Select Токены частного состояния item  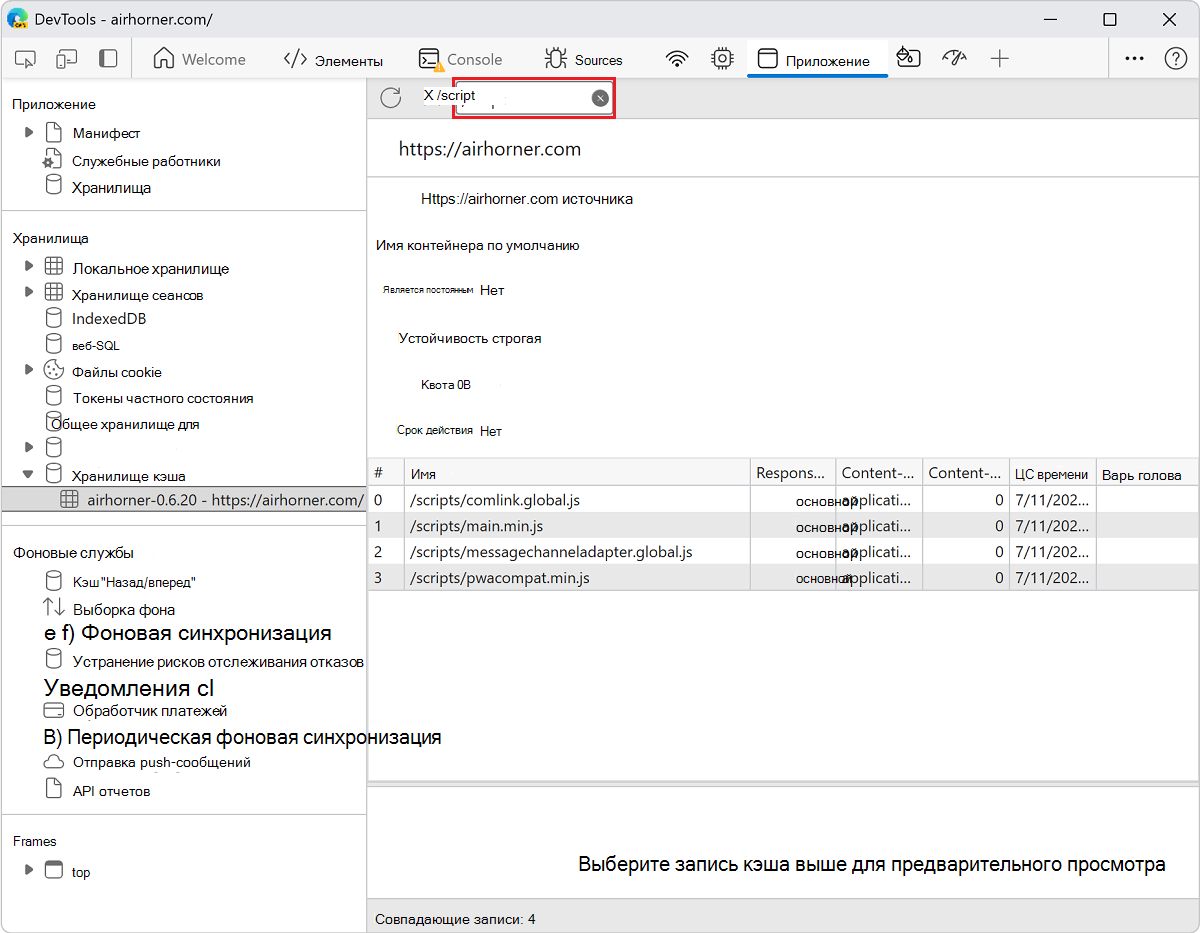[162, 398]
